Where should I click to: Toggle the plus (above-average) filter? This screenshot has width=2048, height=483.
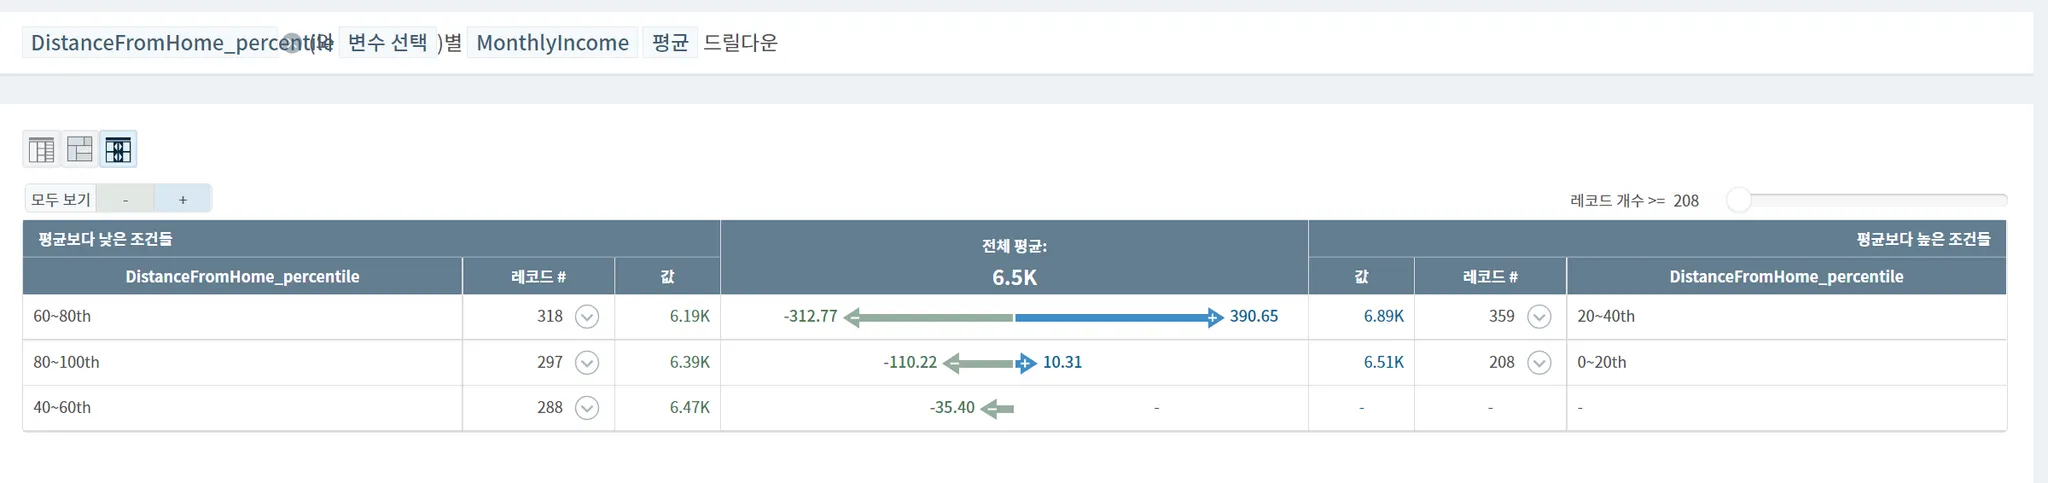(183, 199)
